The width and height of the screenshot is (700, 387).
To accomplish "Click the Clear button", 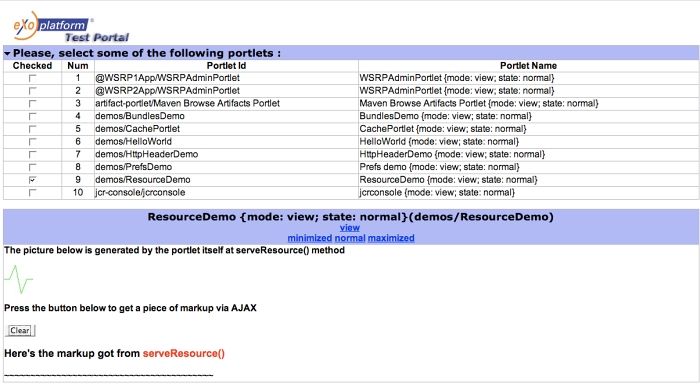I will (x=20, y=330).
